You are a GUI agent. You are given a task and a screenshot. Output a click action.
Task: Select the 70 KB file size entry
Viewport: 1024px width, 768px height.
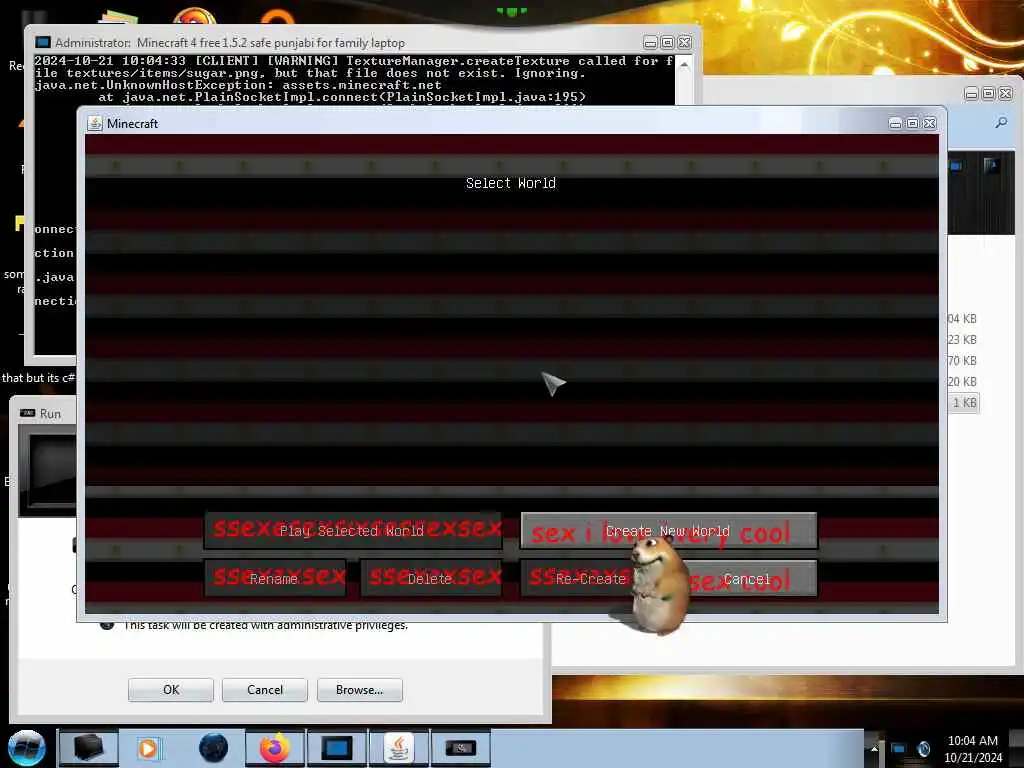[x=962, y=360]
